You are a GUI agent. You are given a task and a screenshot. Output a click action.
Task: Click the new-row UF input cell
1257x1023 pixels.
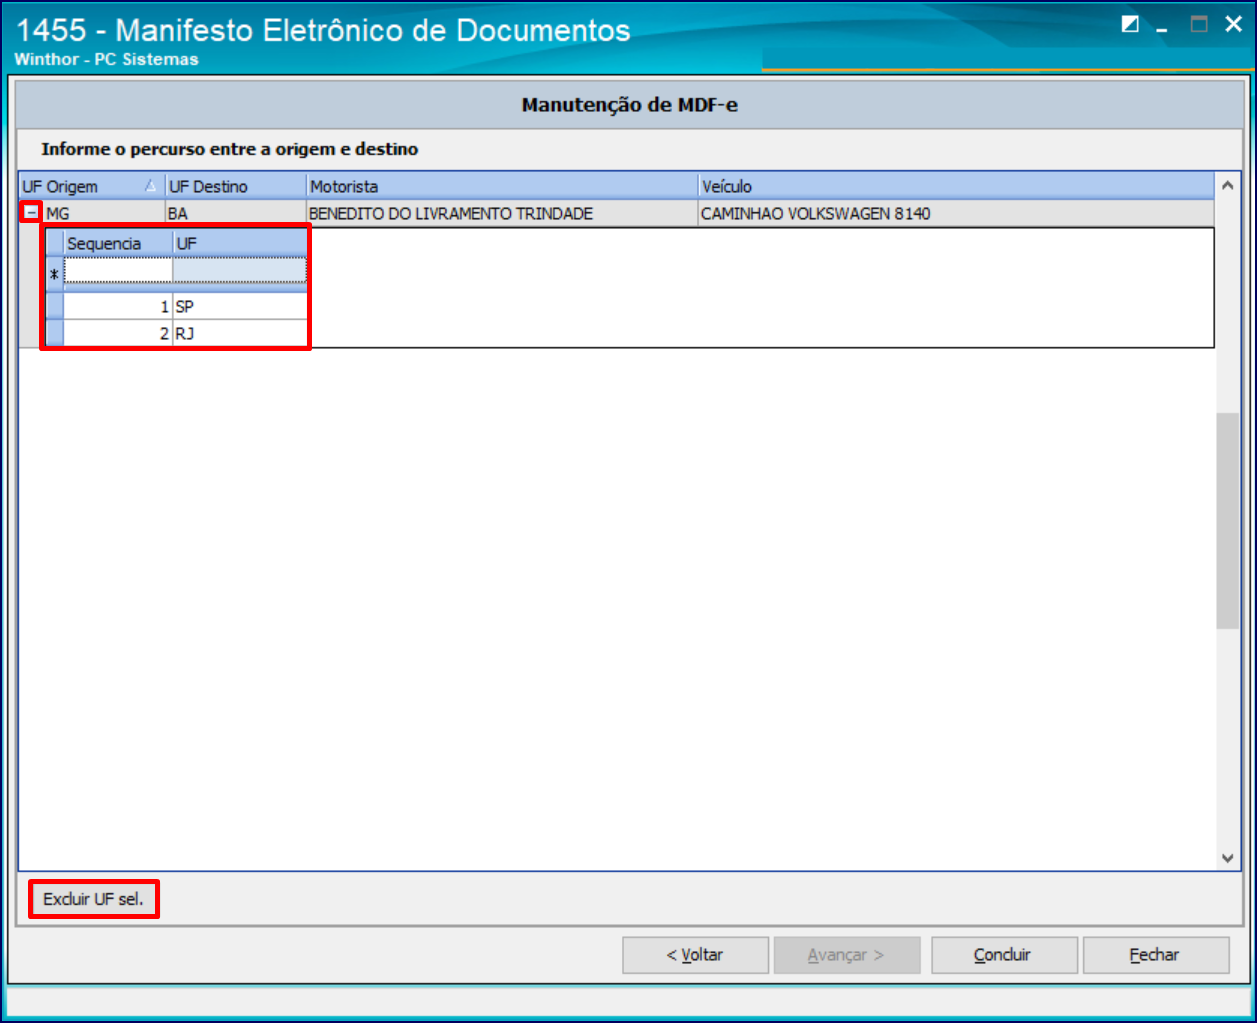click(x=240, y=271)
